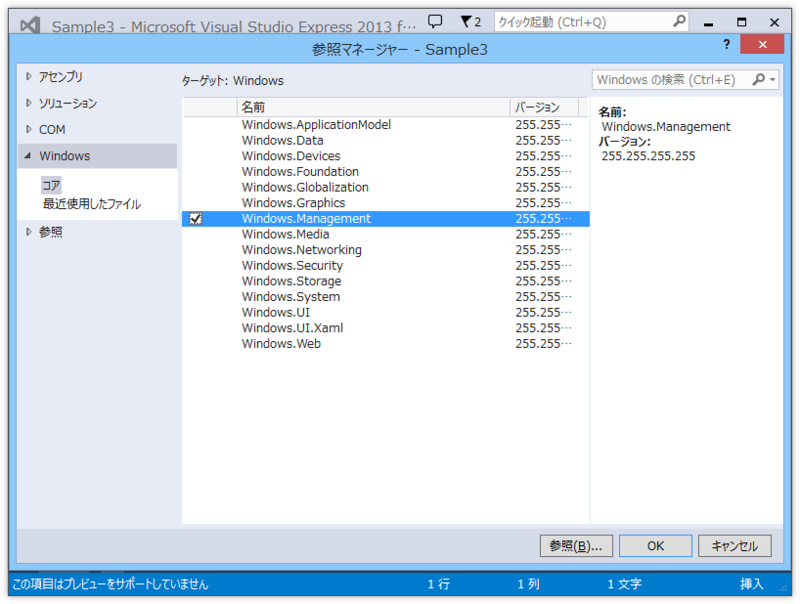800x604 pixels.
Task: Confirm with the OK button
Action: tap(655, 546)
